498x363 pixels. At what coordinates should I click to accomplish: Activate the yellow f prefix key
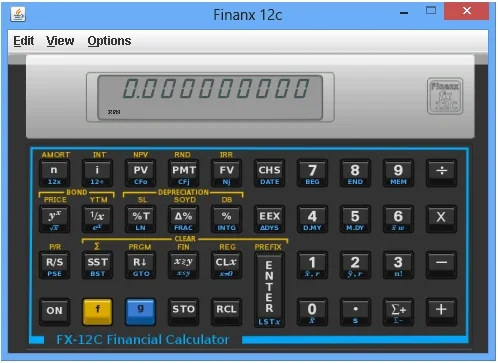click(97, 312)
